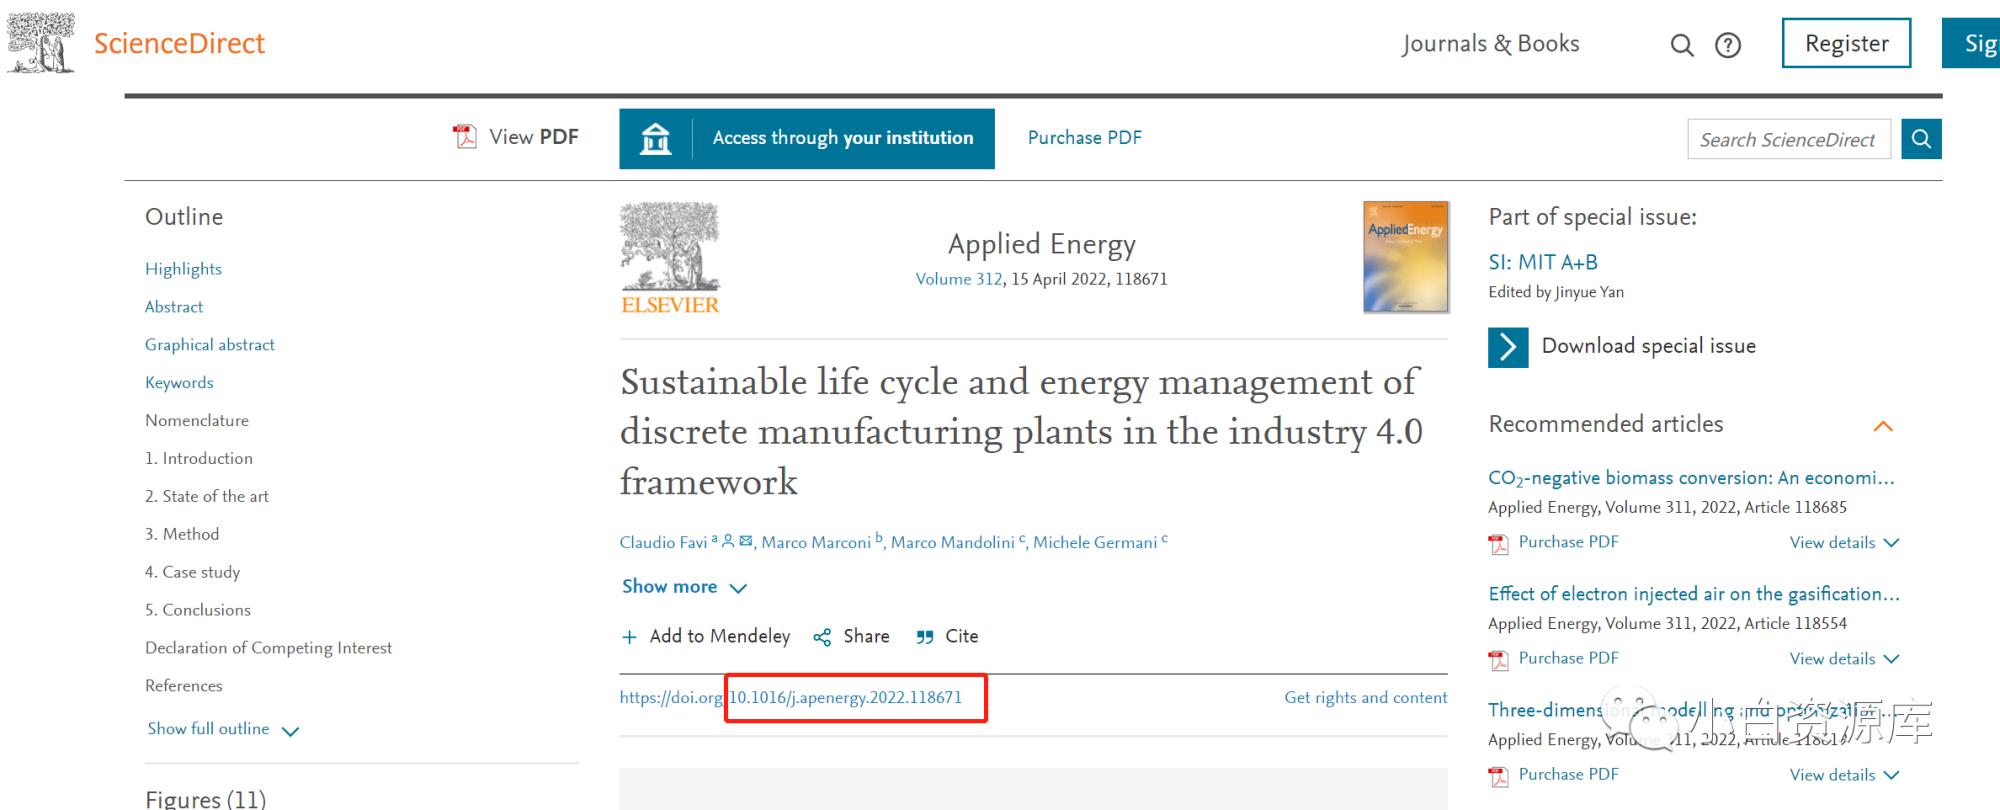Open the ScienceDirect home link

click(179, 44)
